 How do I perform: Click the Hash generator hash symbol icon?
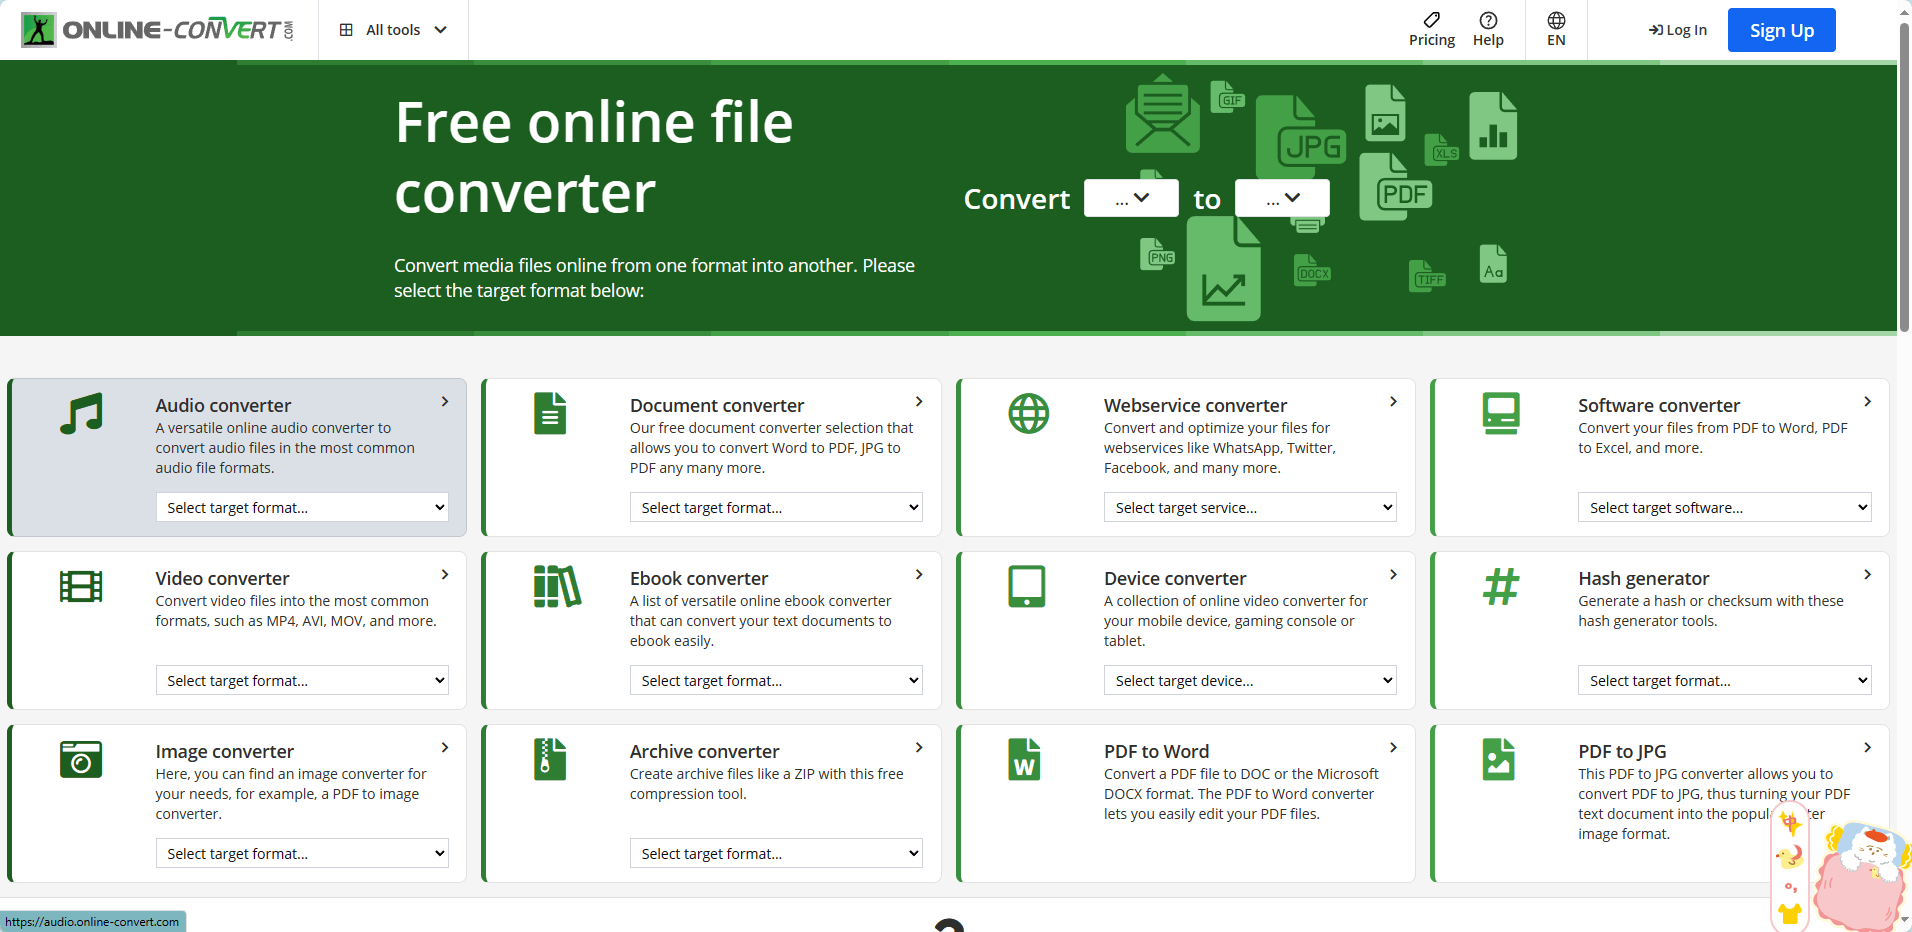[1500, 586]
